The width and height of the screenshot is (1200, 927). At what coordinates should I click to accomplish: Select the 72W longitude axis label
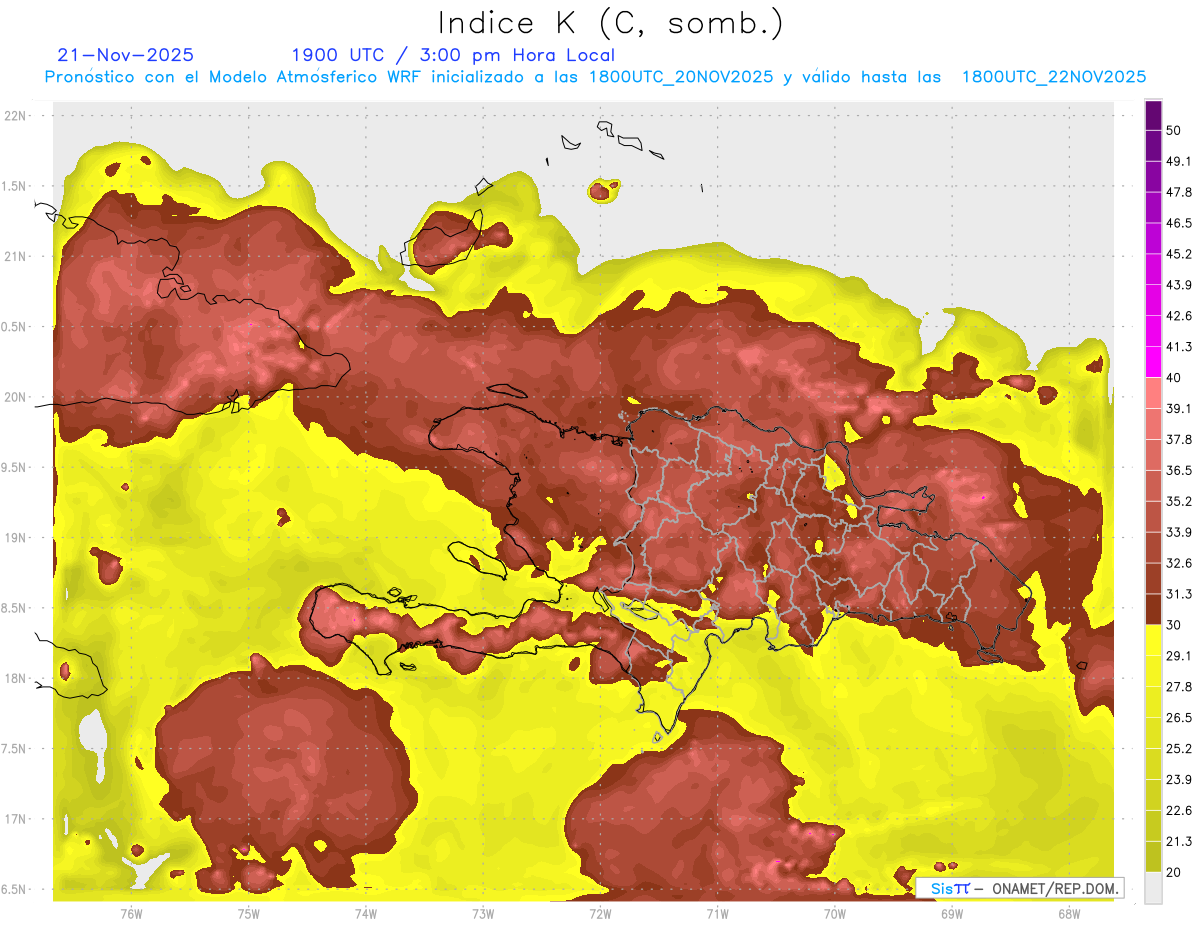[600, 913]
